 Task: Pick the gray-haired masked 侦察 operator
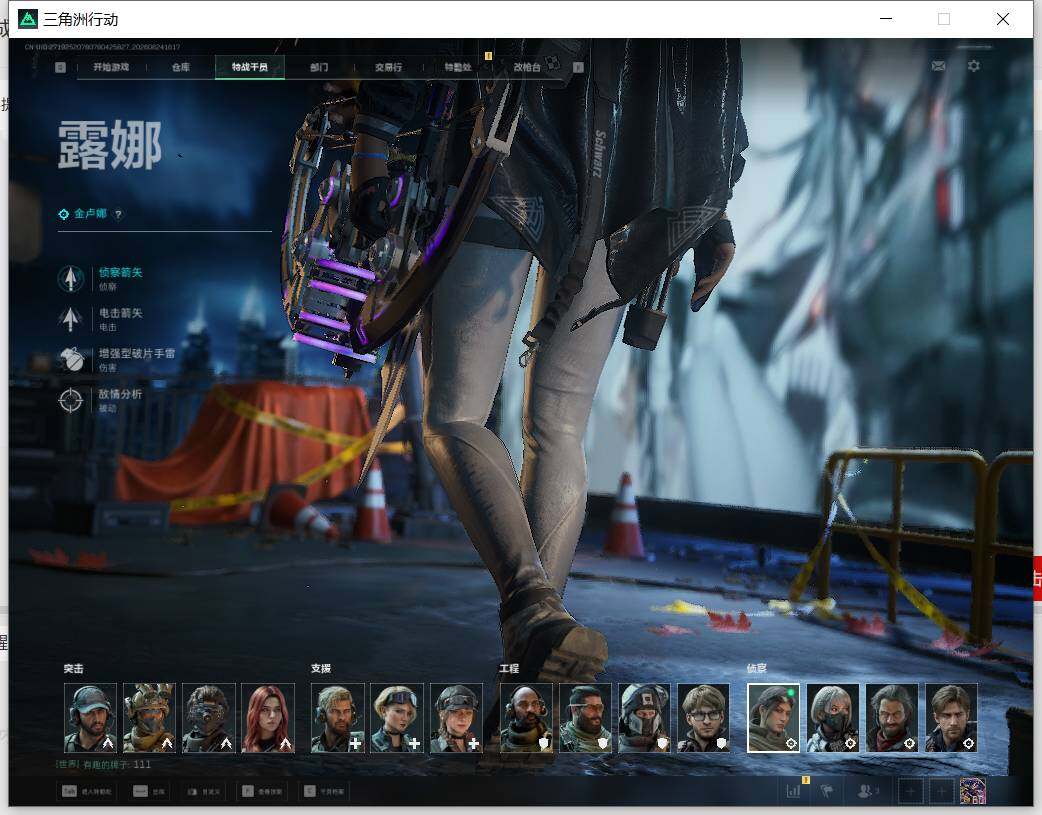coord(833,718)
